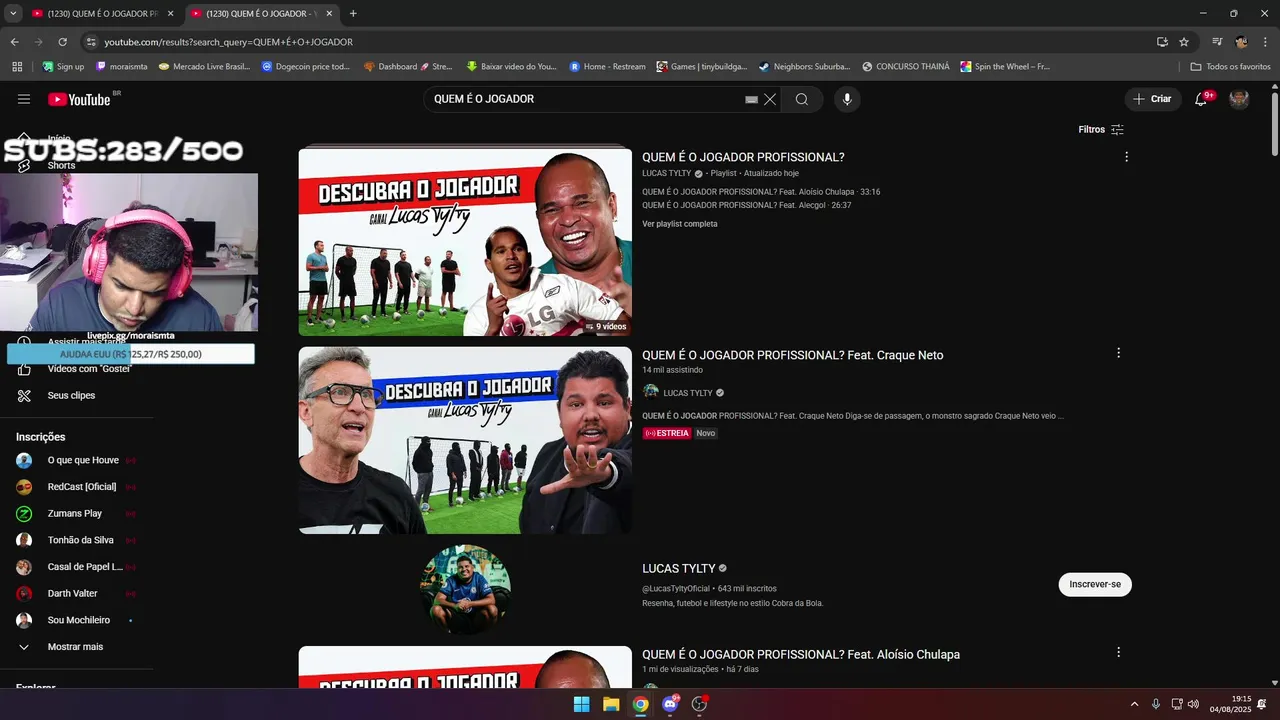The height and width of the screenshot is (720, 1280).
Task: Click the Criar create button
Action: (1152, 99)
